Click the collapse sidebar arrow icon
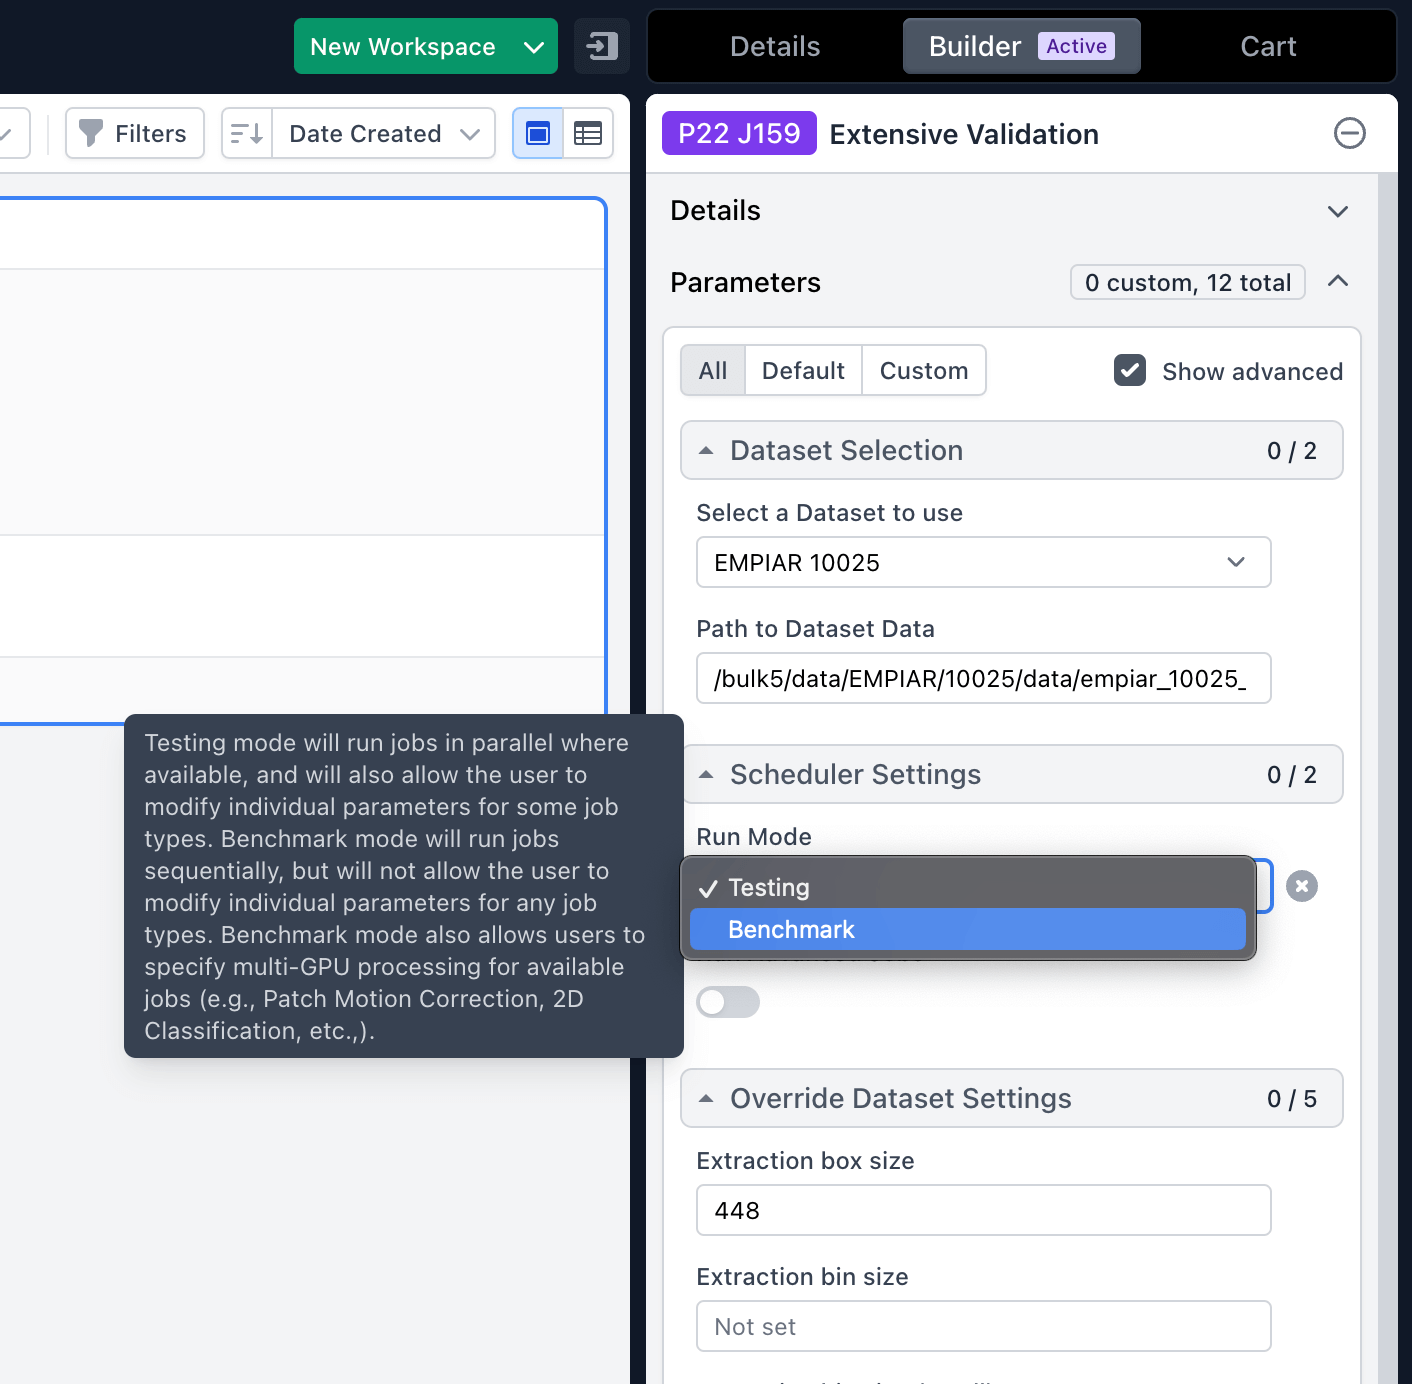Image resolution: width=1412 pixels, height=1384 pixels. pyautogui.click(x=602, y=46)
